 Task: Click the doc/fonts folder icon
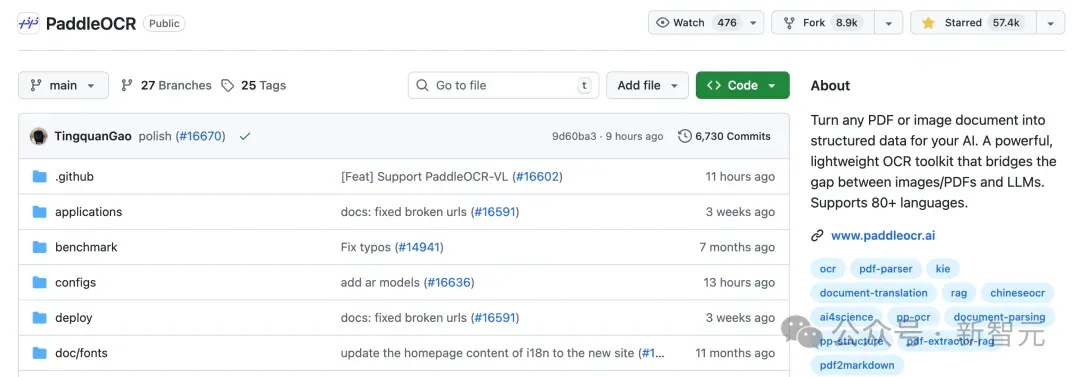tap(39, 354)
